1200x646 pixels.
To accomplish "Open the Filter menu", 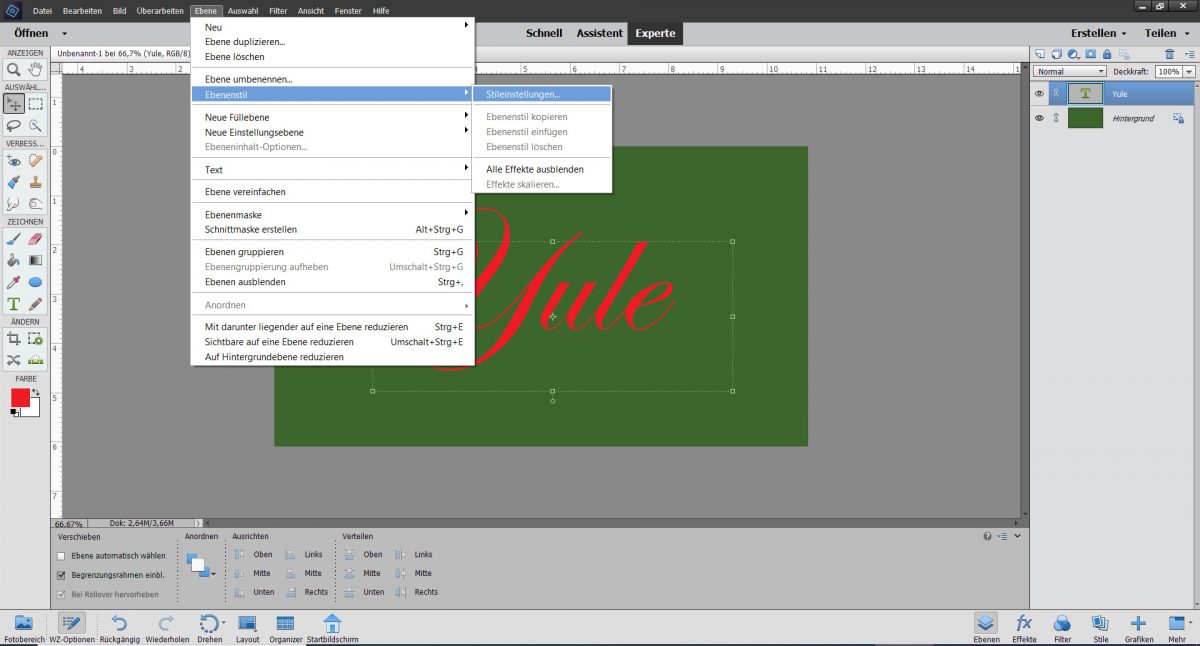I will (x=278, y=10).
